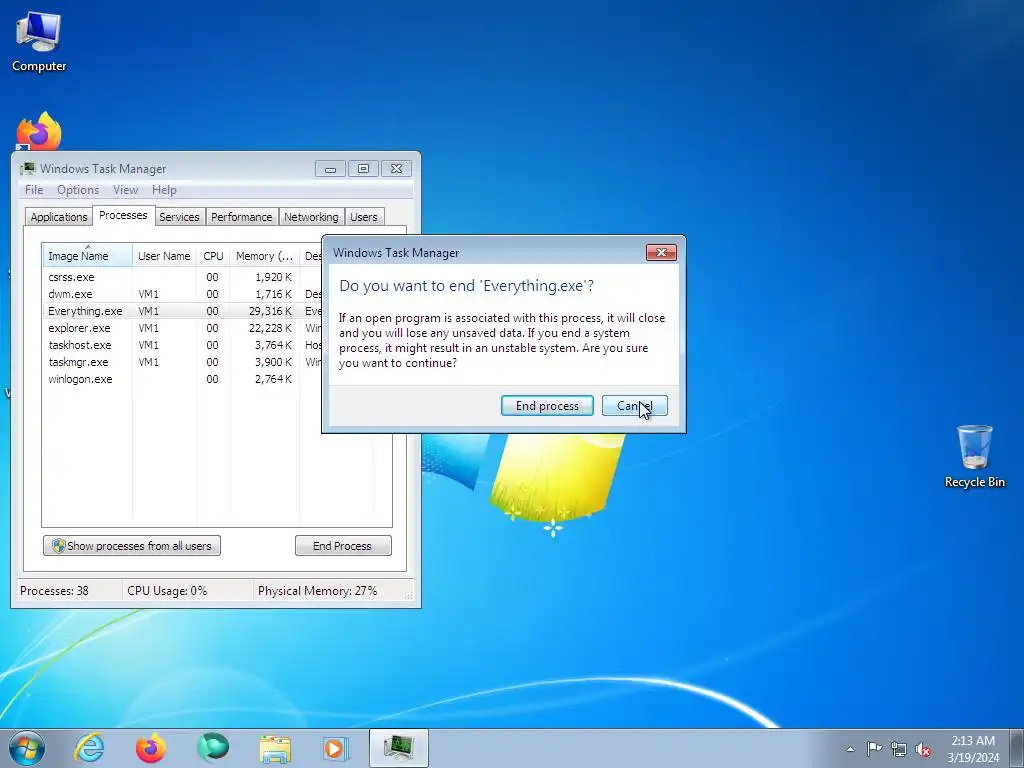Open the Computer desktop icon
This screenshot has height=768, width=1024.
click(x=39, y=42)
